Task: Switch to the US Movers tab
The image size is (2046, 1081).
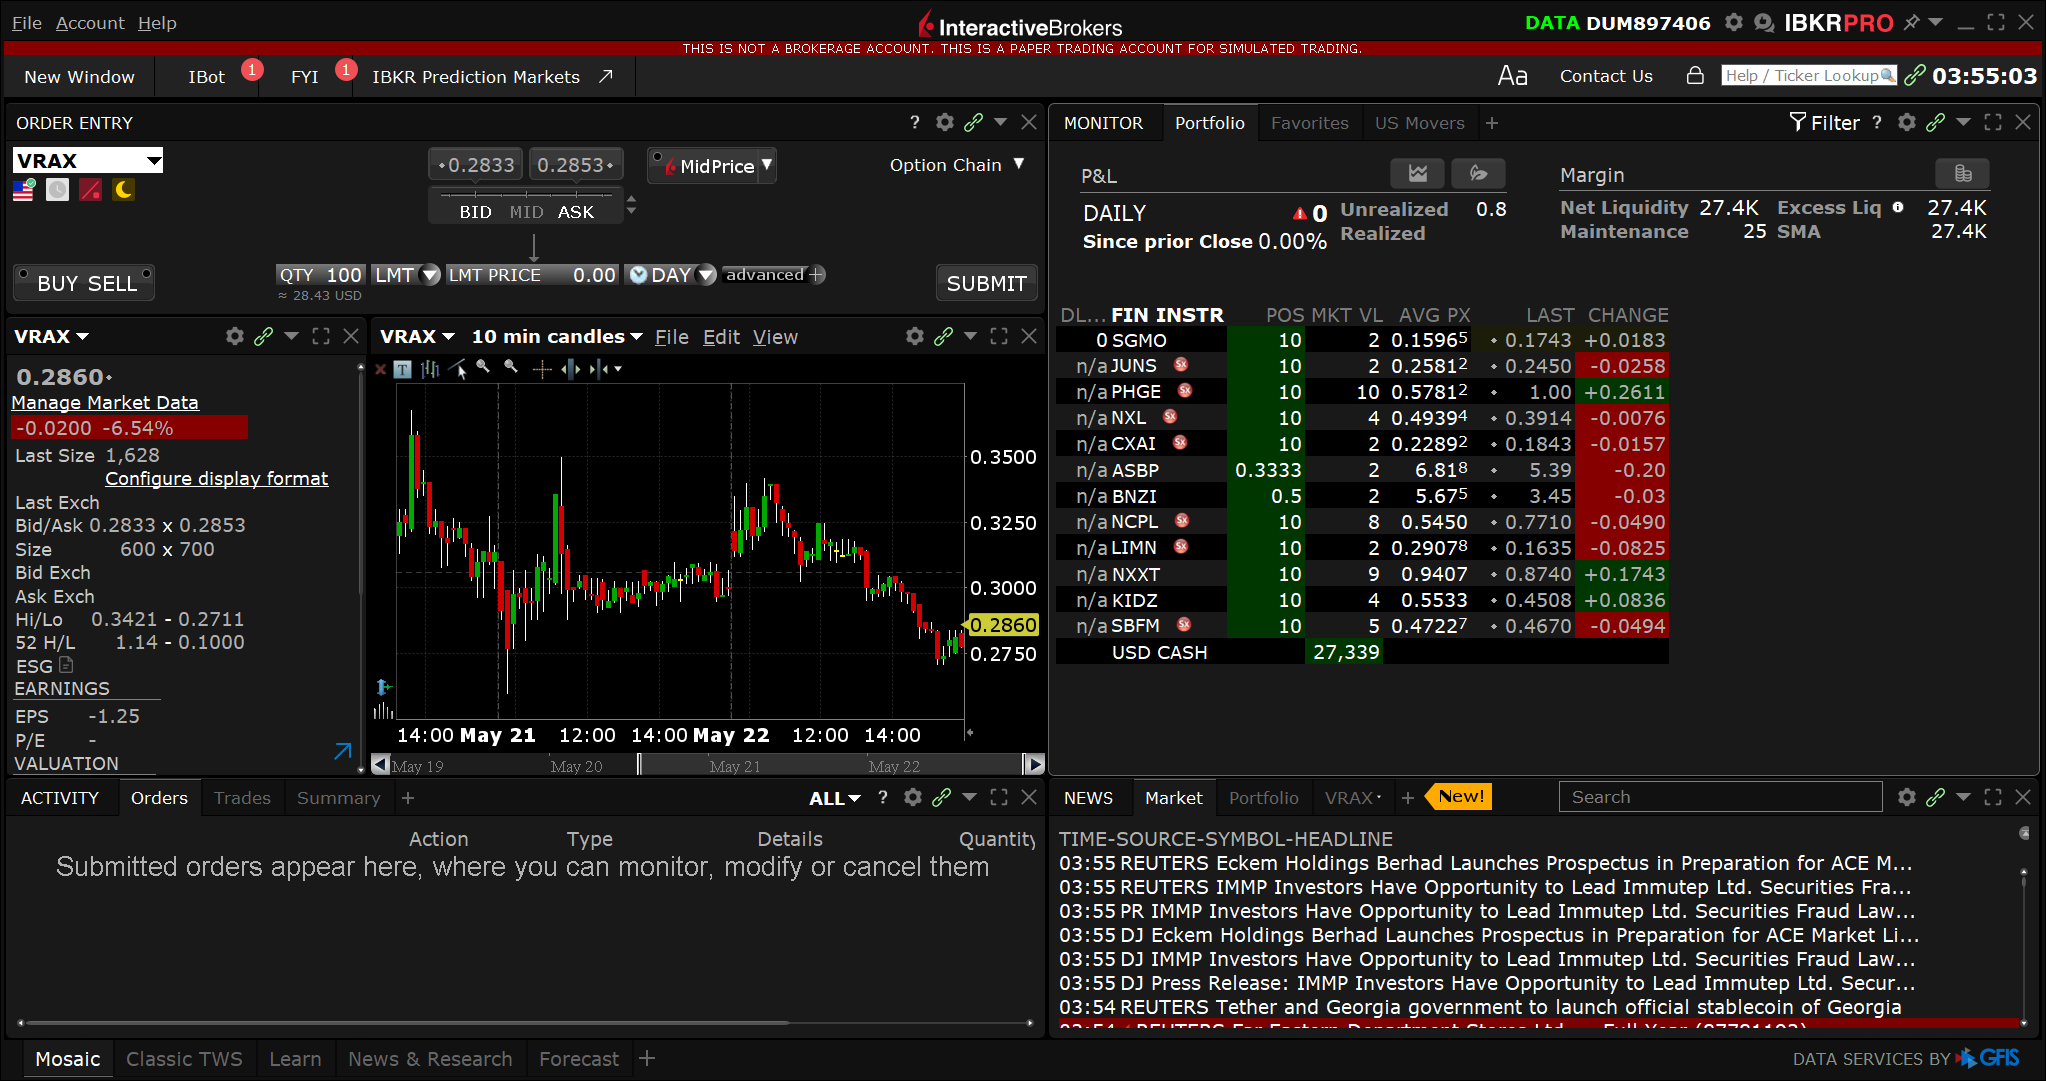Action: coord(1419,122)
